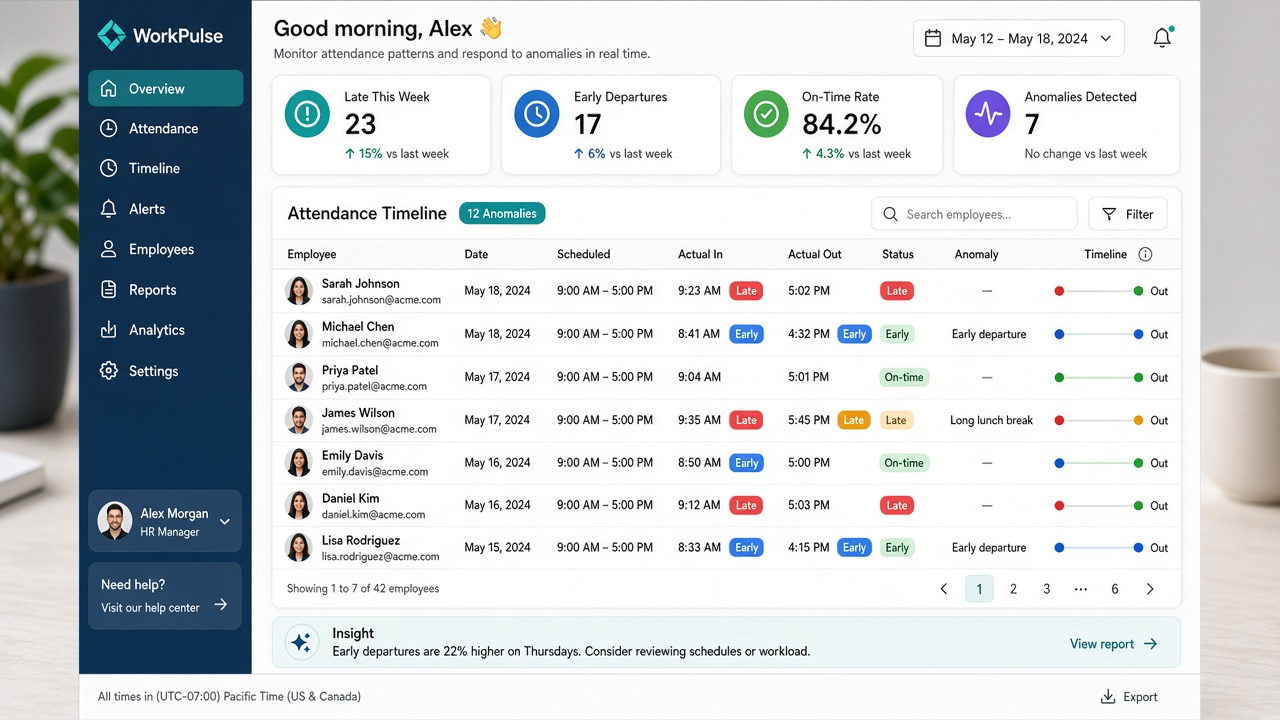
Task: Go to the next pagination page arrow
Action: [x=1150, y=589]
